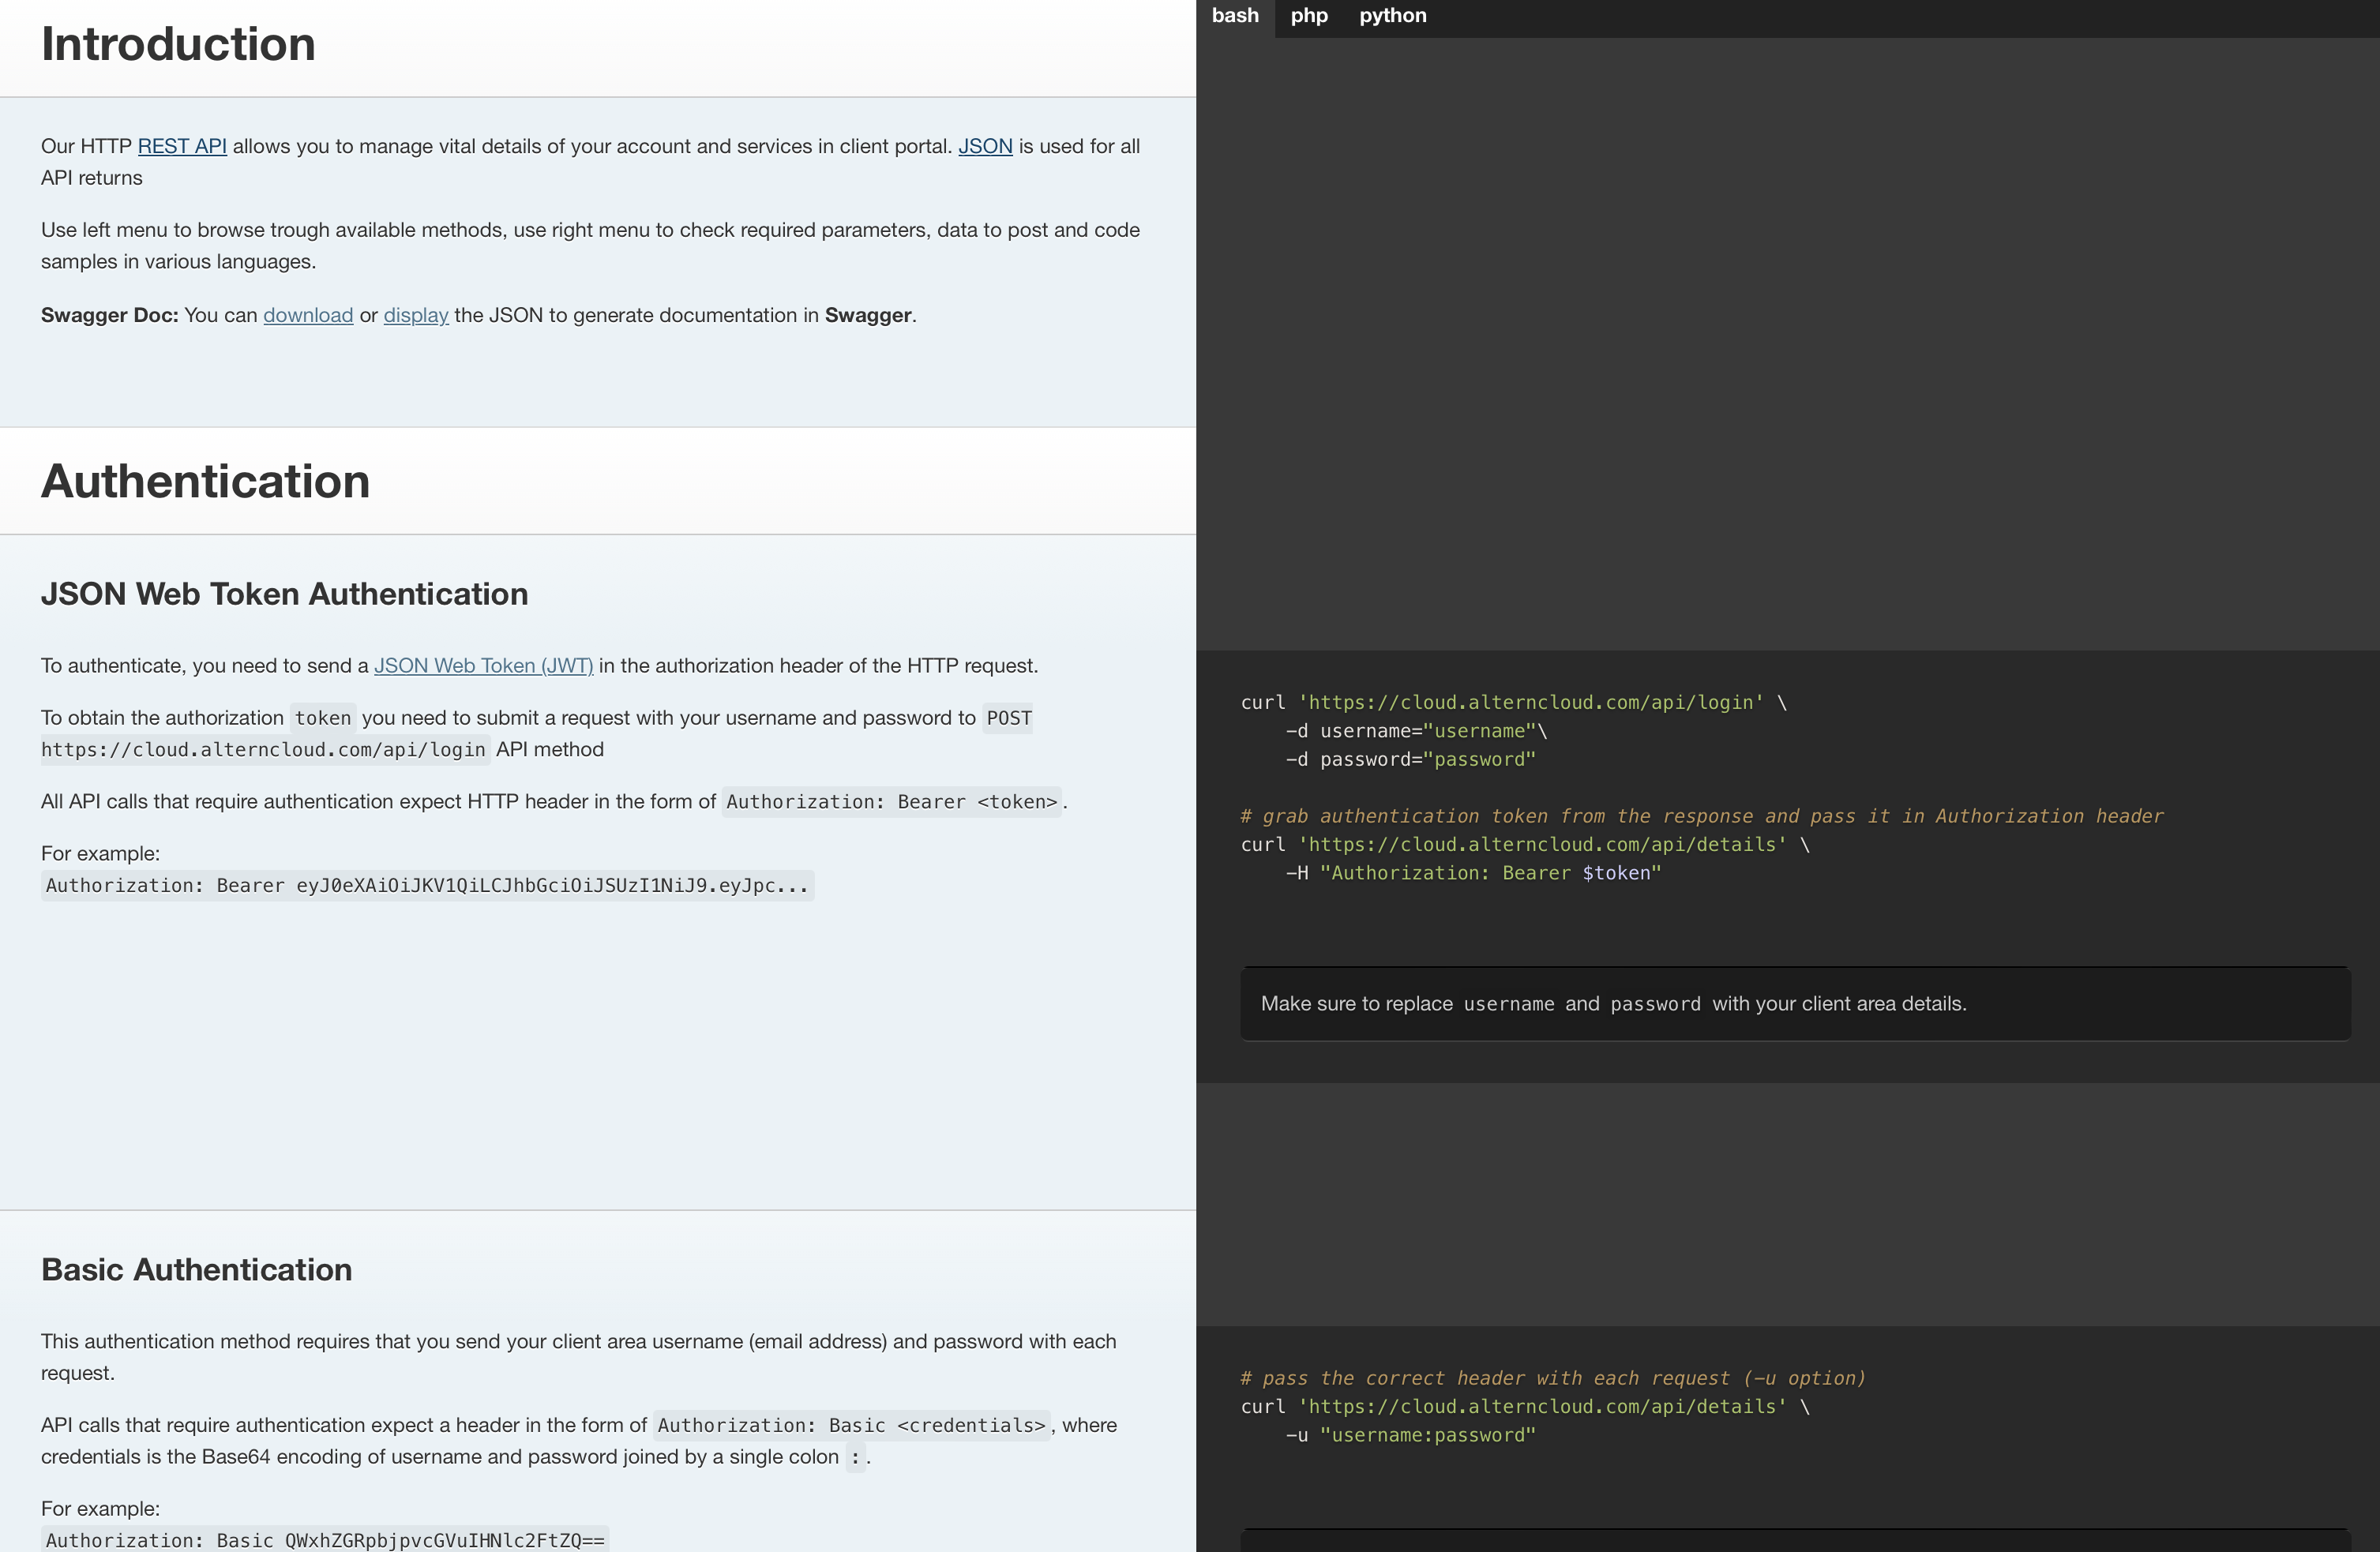Click the curl api/login URL in code
The height and width of the screenshot is (1552, 2380).
(1530, 703)
